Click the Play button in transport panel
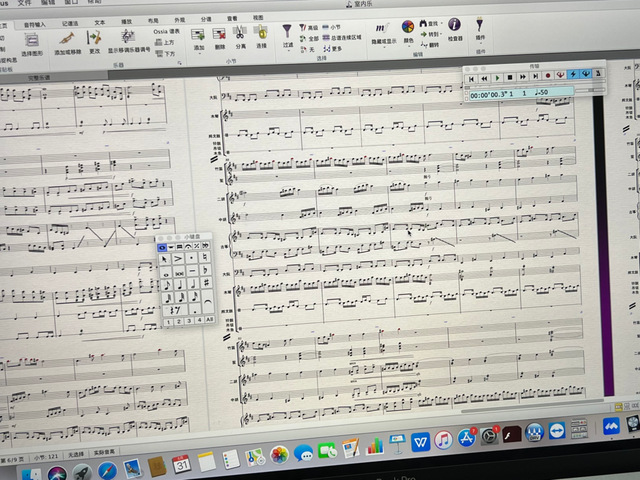The height and width of the screenshot is (480, 640). 498,76
